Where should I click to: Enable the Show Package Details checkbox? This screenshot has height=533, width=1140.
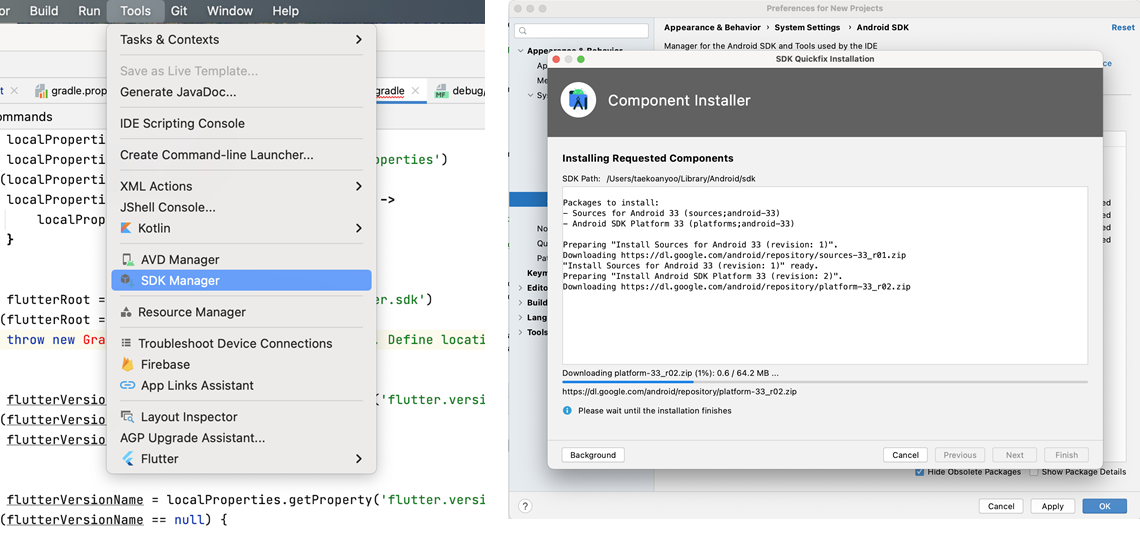pyautogui.click(x=1034, y=472)
